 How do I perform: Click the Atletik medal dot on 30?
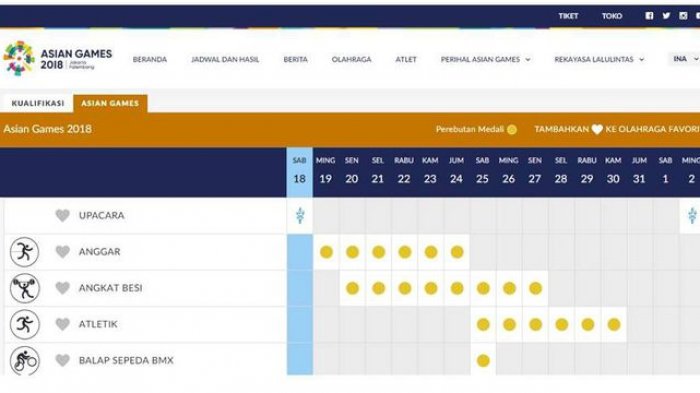[x=614, y=324]
